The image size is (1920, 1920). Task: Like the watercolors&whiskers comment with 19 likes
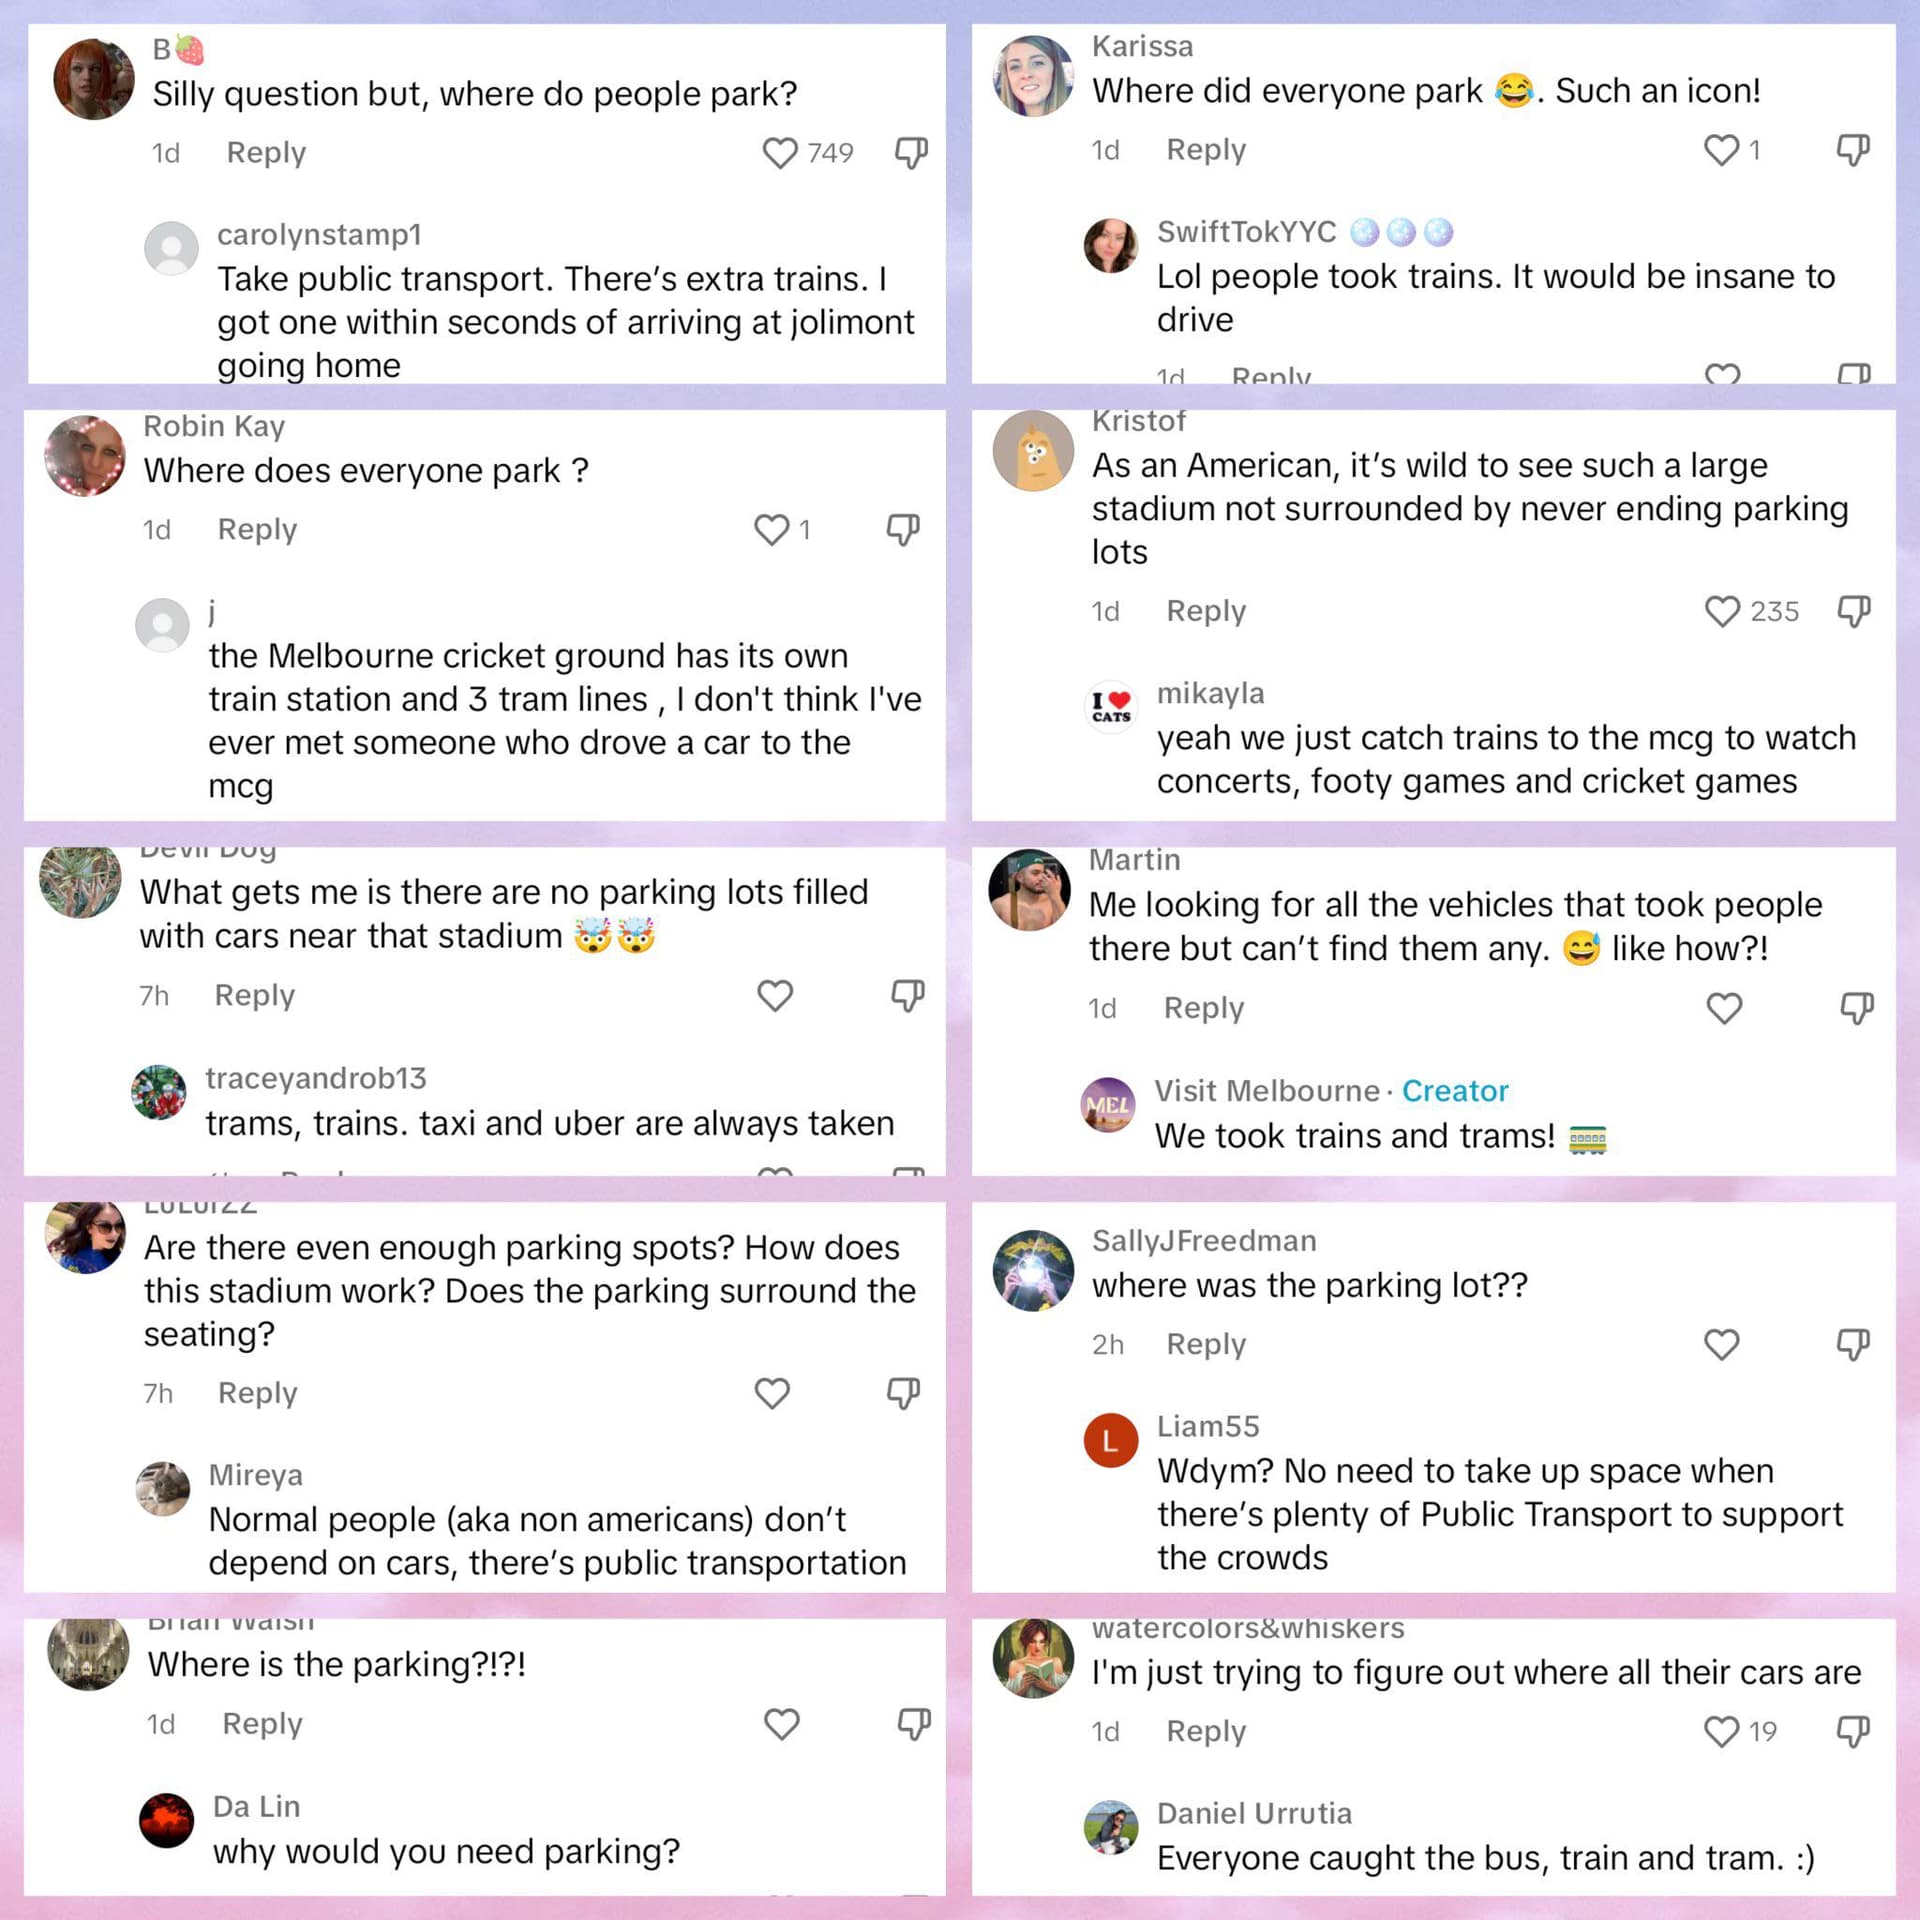click(x=1721, y=1731)
